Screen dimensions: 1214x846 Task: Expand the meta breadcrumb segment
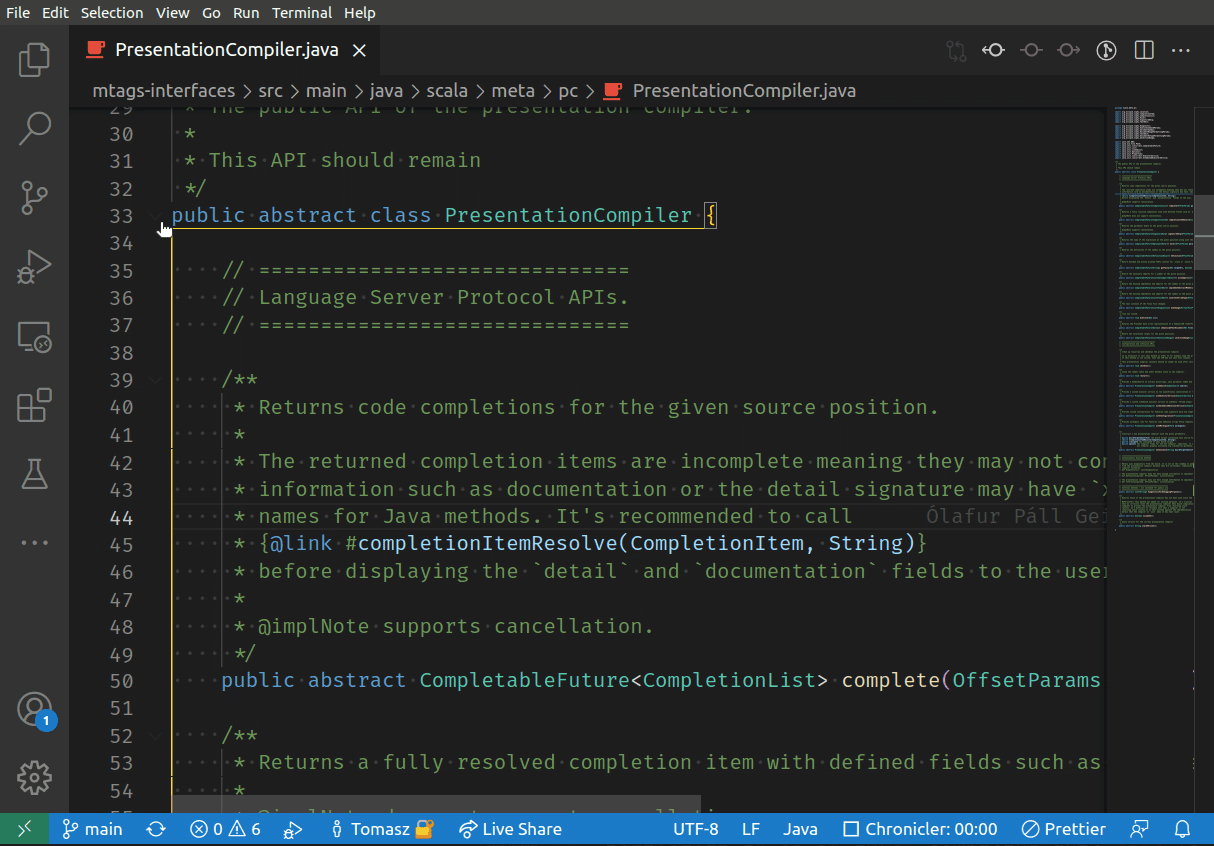[513, 91]
